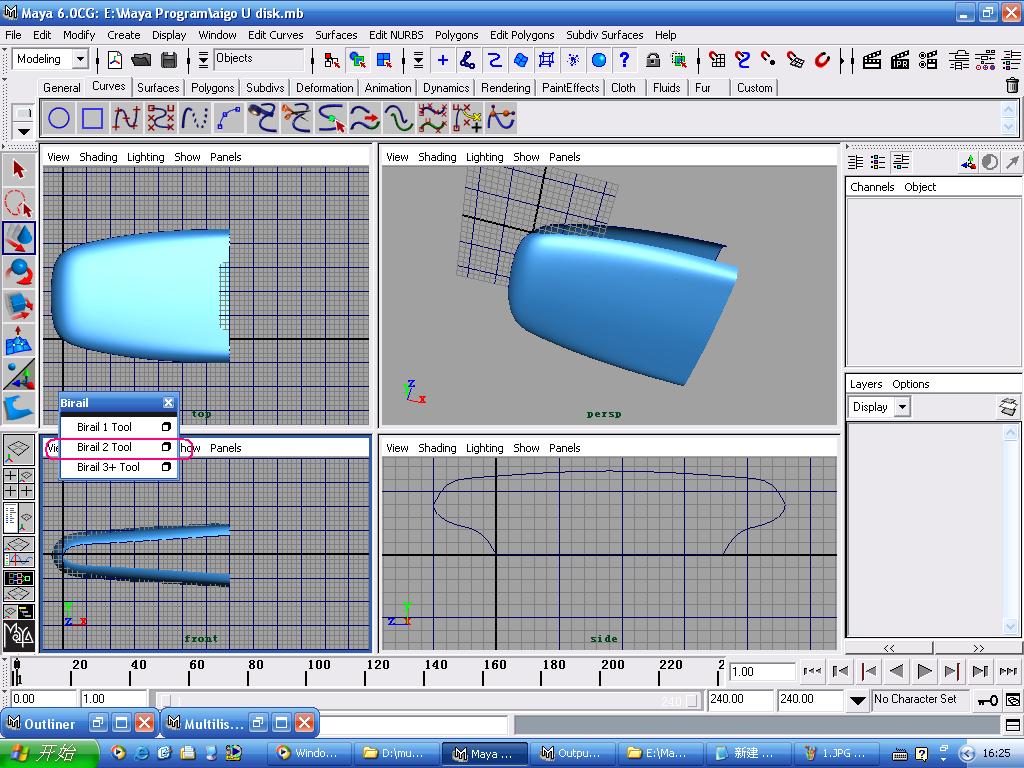1024x768 pixels.
Task: Select the Arc tool shelf icon
Action: click(x=229, y=119)
